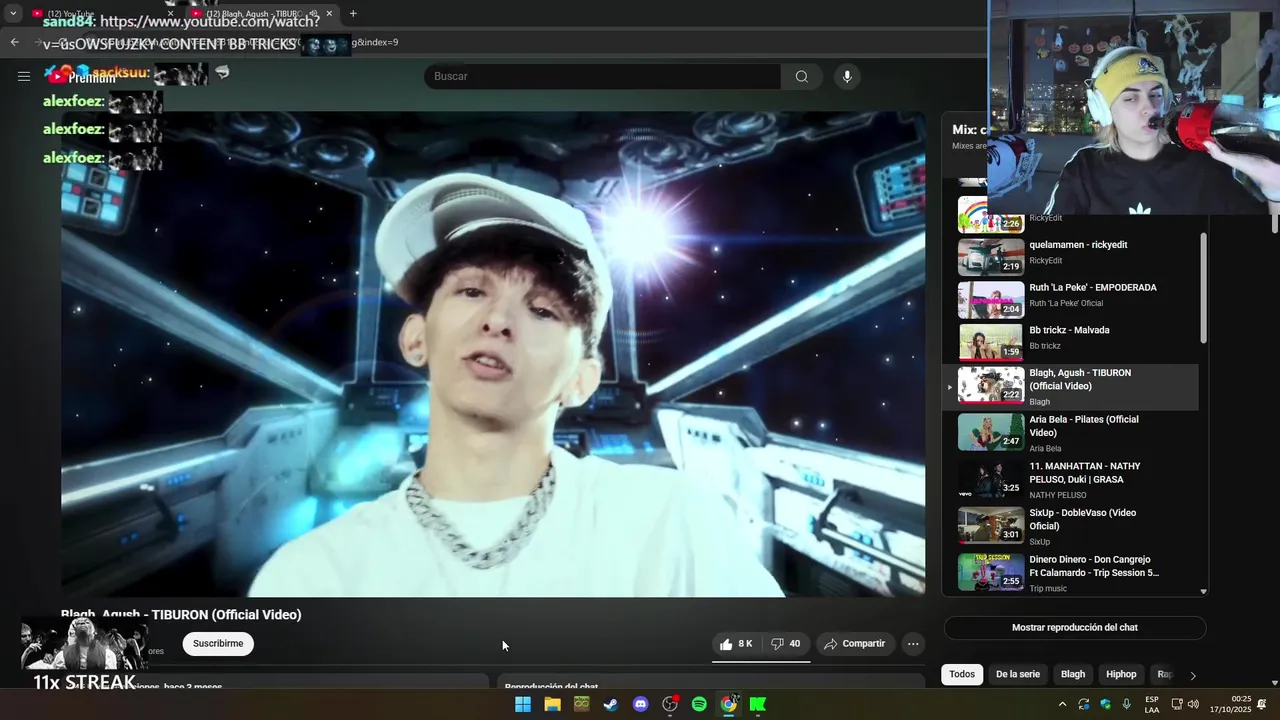Click the playlist scrollbar thumb
1280x720 pixels.
(1203, 288)
